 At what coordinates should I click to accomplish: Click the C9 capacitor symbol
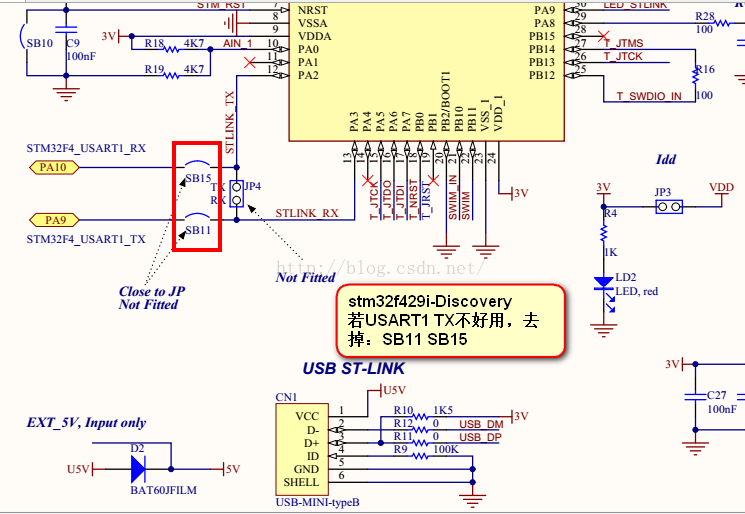tap(66, 29)
